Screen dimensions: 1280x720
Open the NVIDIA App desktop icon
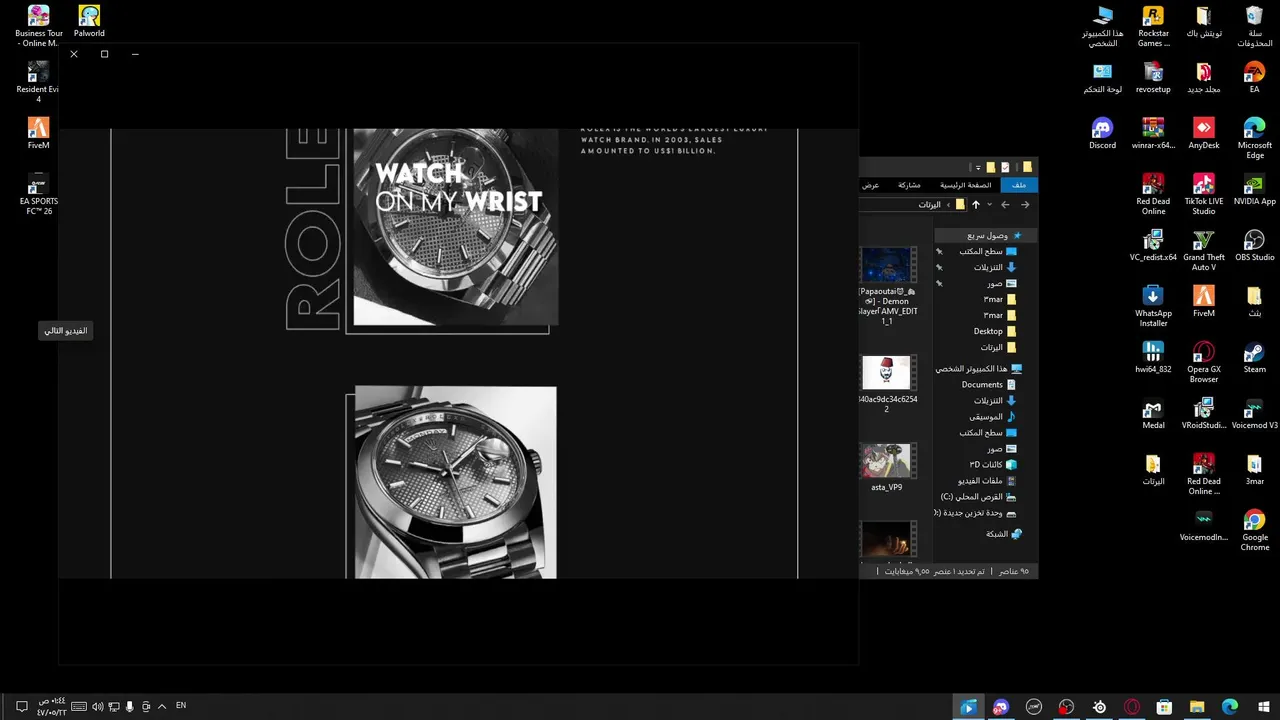pyautogui.click(x=1254, y=188)
